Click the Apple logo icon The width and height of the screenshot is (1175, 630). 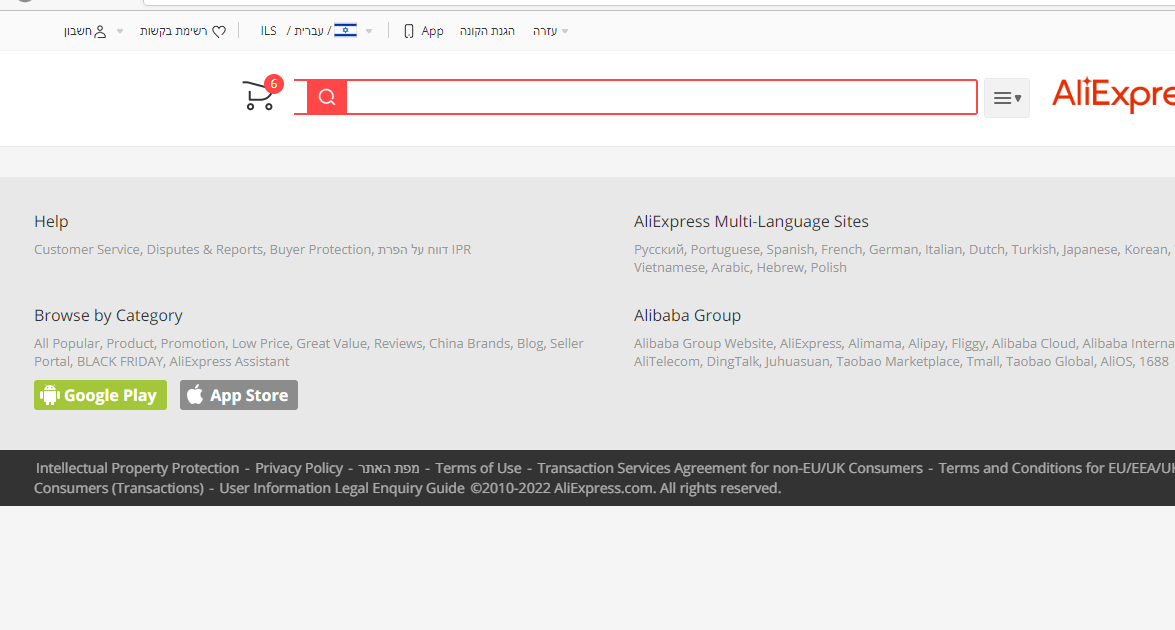[195, 394]
